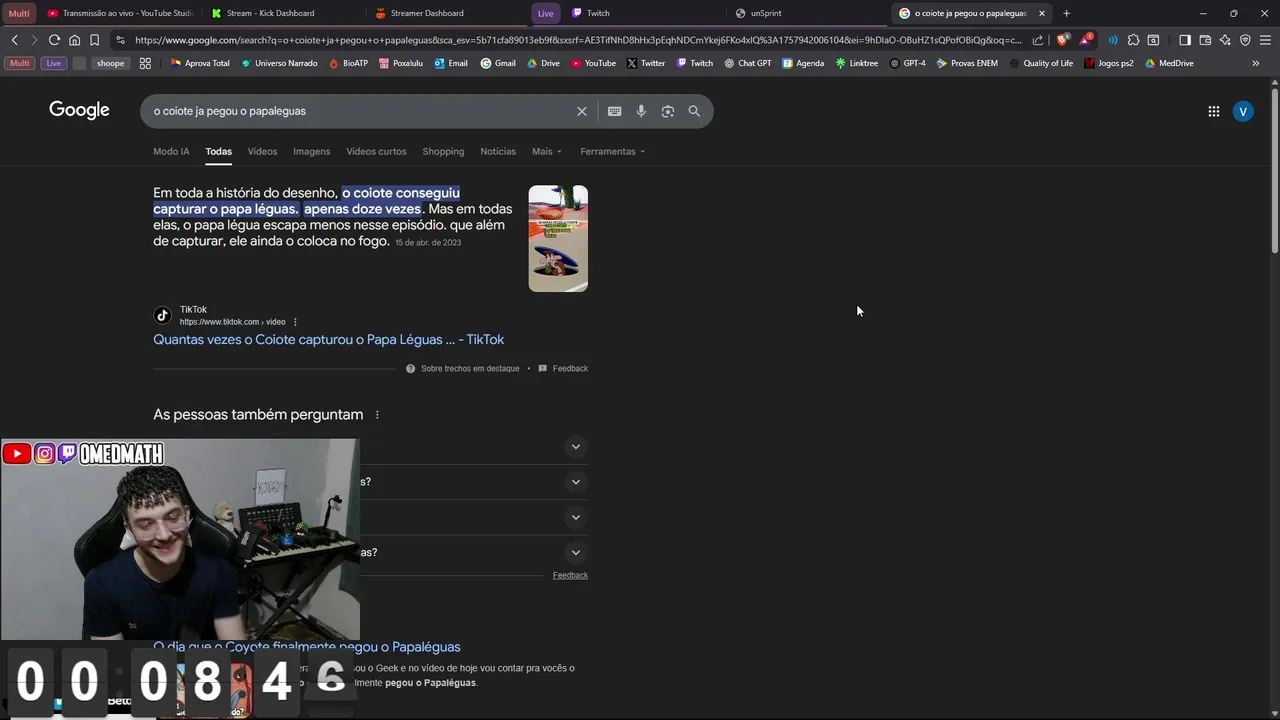Open the extensions puzzle icon
1280x720 pixels.
(x=1133, y=40)
